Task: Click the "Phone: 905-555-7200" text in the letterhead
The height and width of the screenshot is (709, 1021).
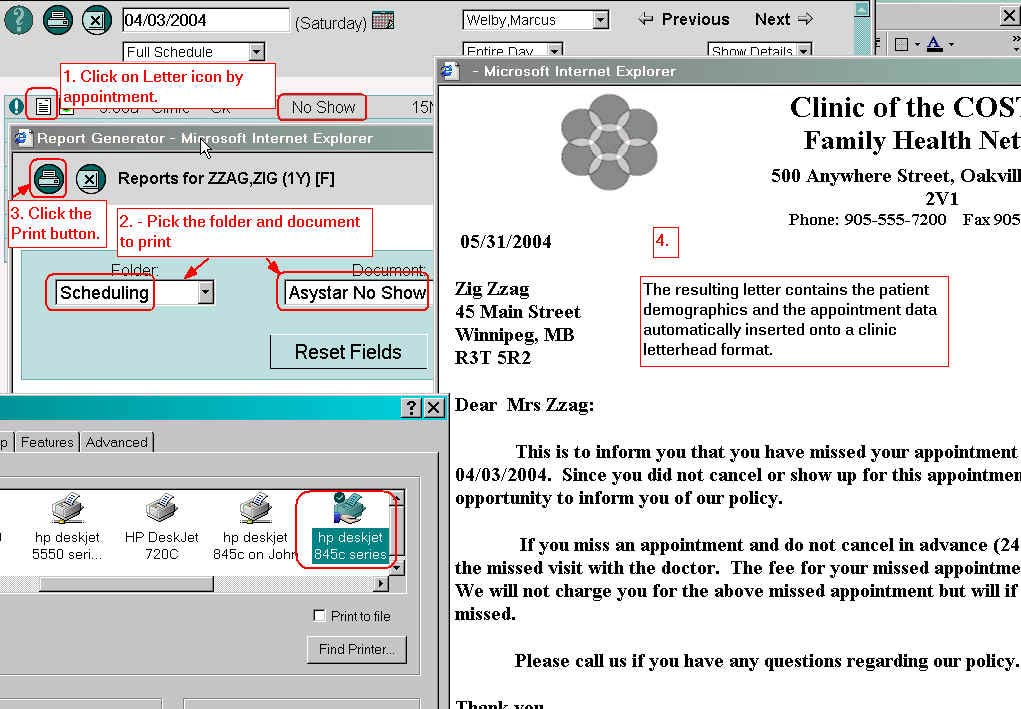Action: click(867, 219)
